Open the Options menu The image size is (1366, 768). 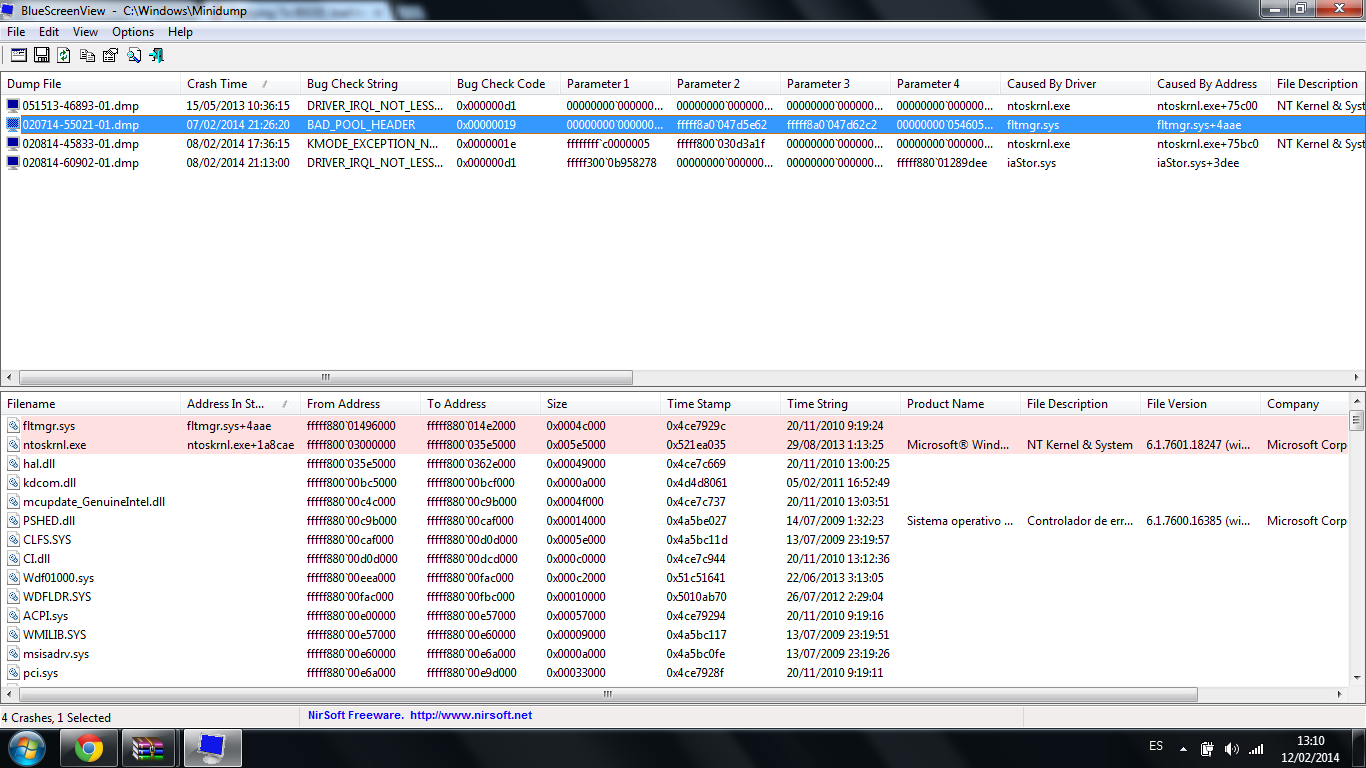point(133,32)
